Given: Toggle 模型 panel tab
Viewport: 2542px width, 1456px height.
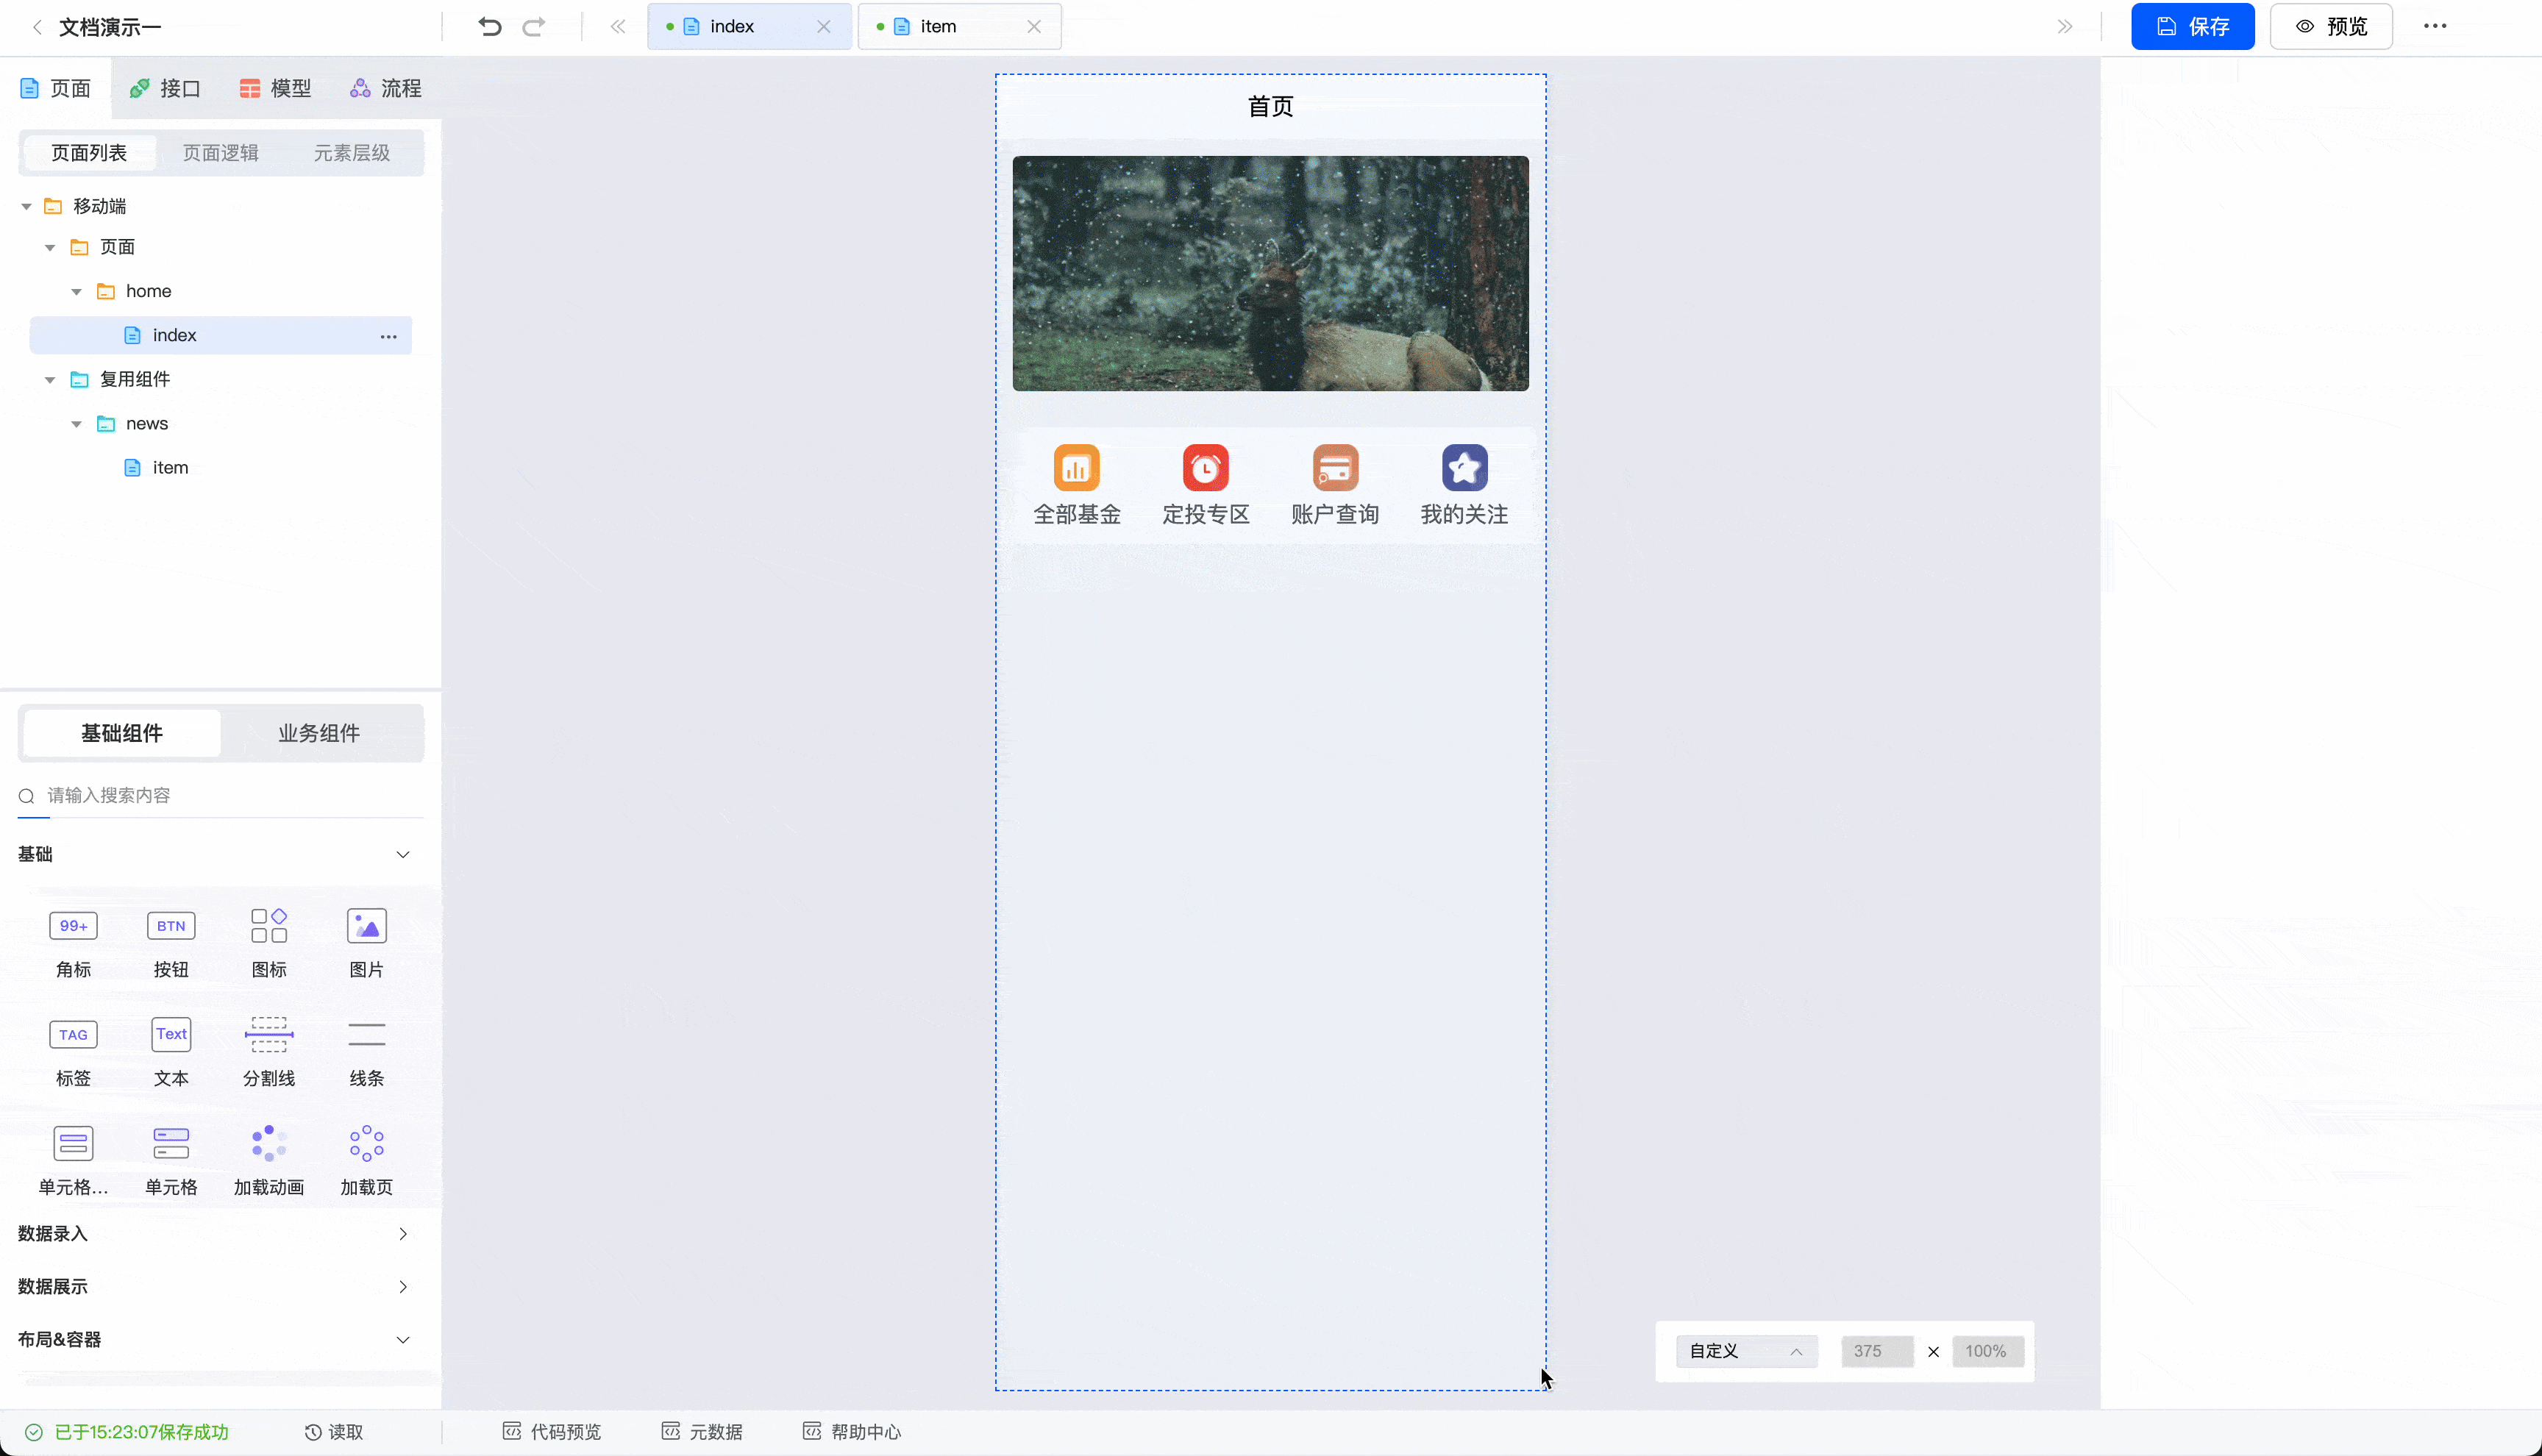Looking at the screenshot, I should (x=277, y=88).
